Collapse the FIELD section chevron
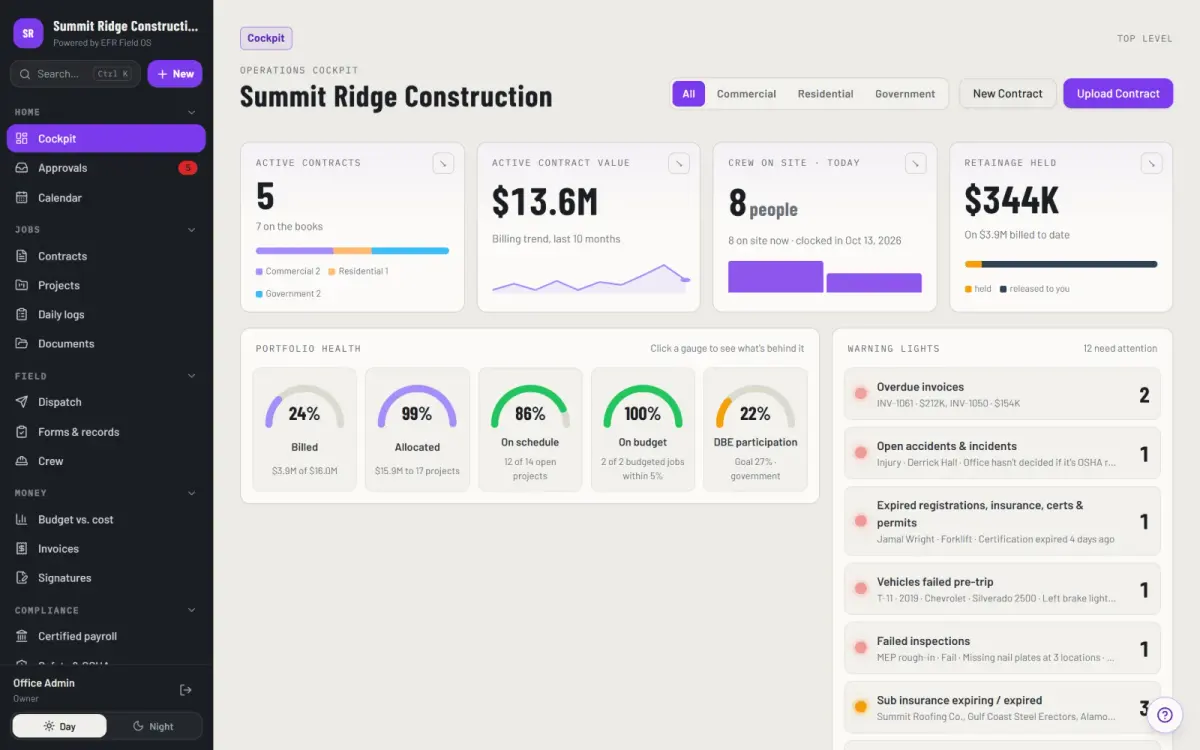Screen dimensions: 1200x750 coord(192,376)
